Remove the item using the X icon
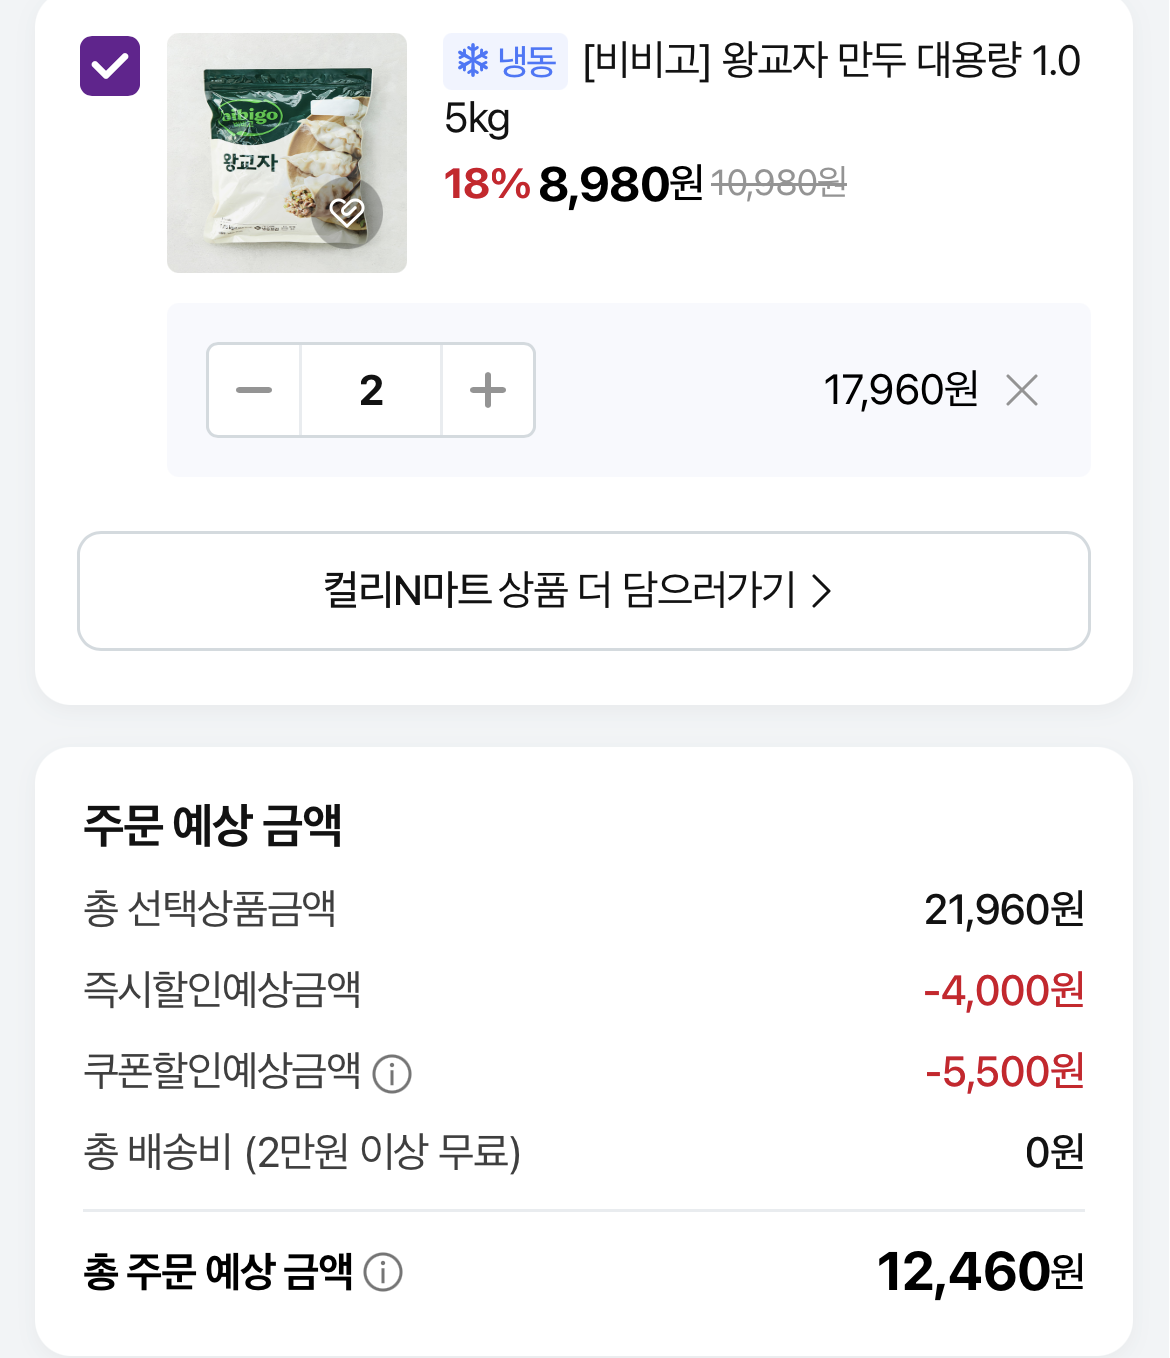Viewport: 1170px width, 1358px height. click(1022, 390)
